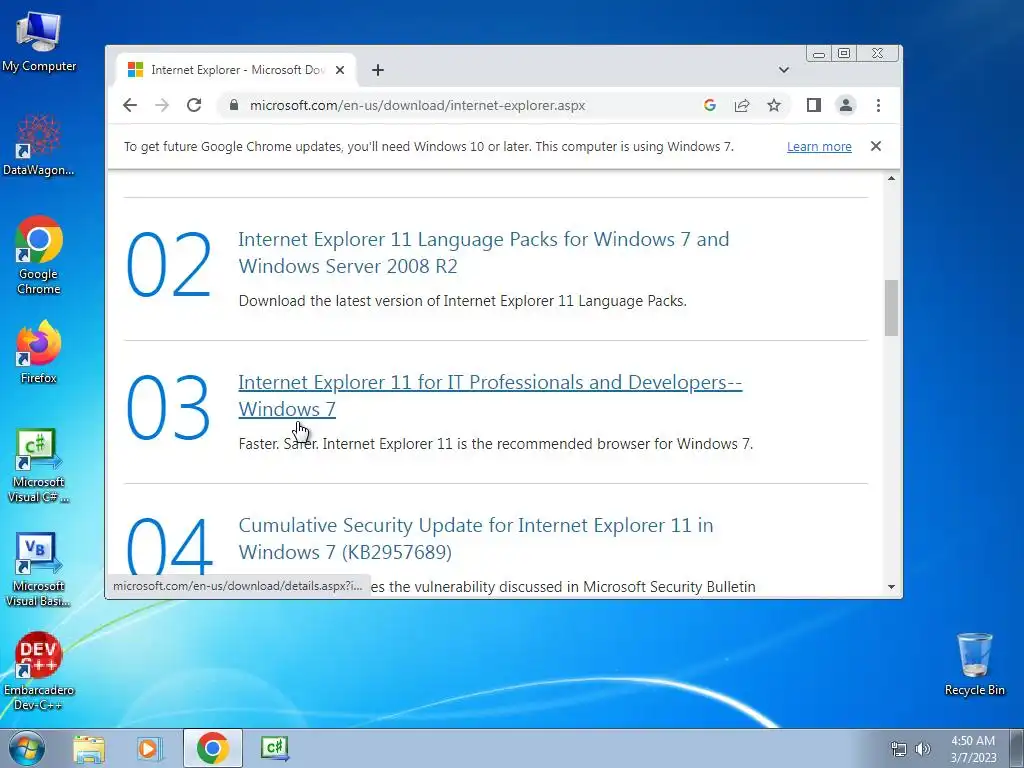Click the large 03 number

(x=168, y=408)
